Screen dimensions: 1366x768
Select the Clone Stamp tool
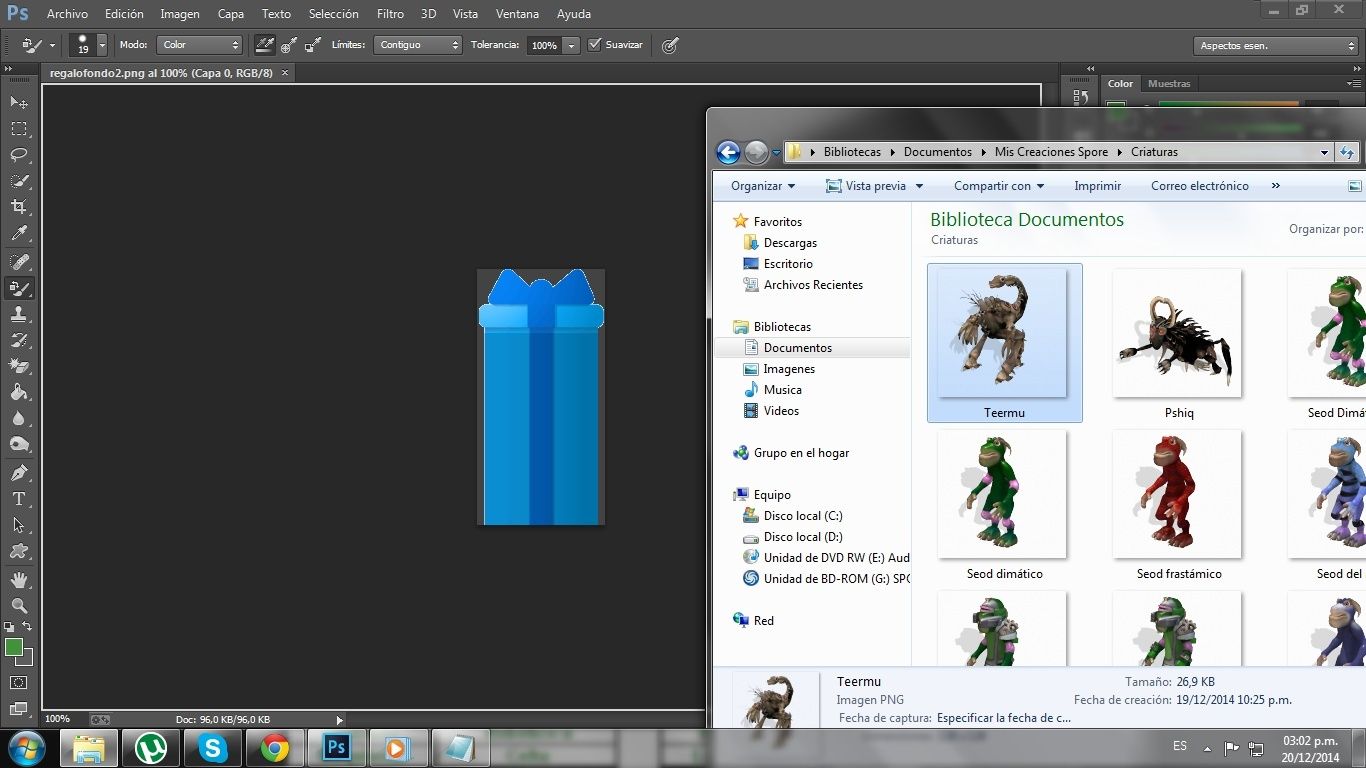pyautogui.click(x=19, y=314)
